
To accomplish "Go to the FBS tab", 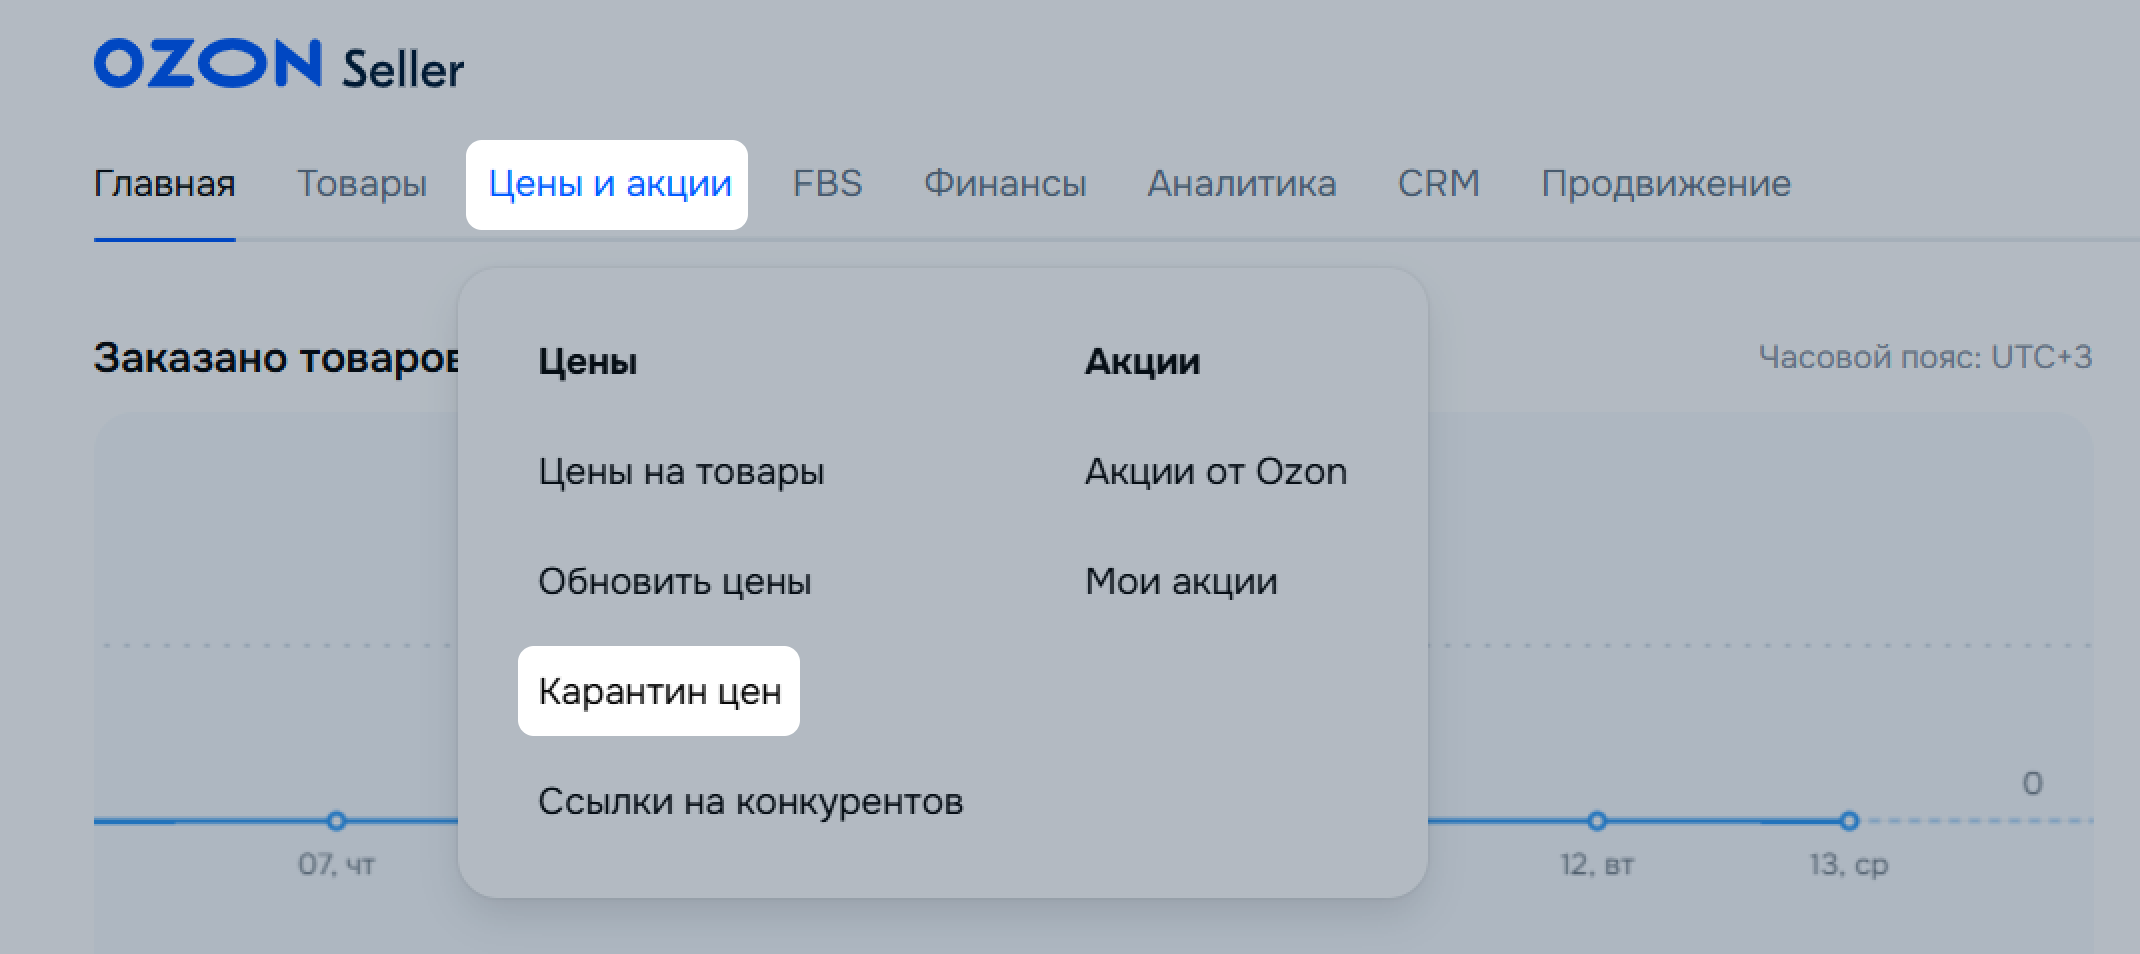I will coord(827,184).
